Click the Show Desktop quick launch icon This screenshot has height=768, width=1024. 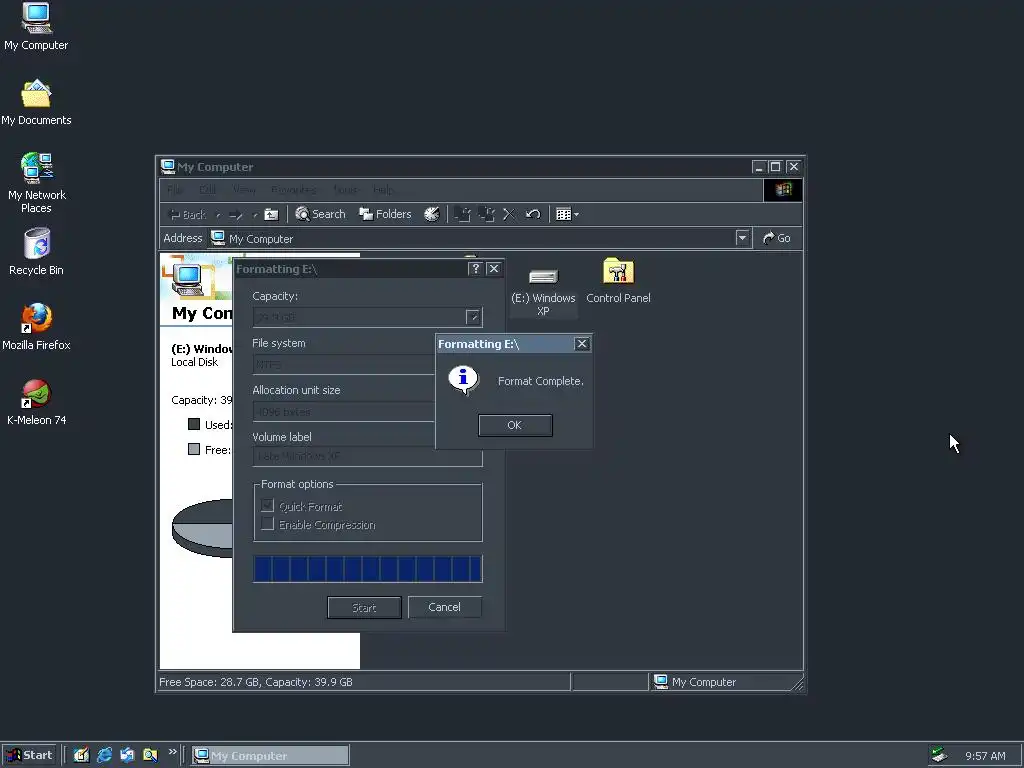pyautogui.click(x=81, y=755)
